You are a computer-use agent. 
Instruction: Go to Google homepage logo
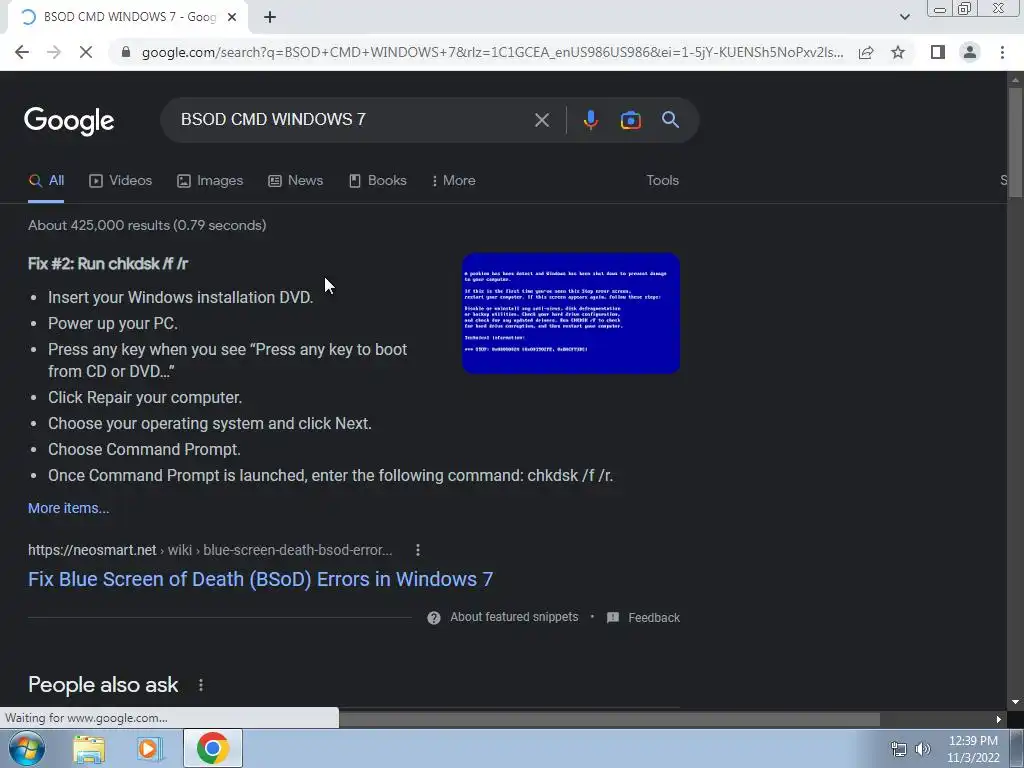click(69, 121)
